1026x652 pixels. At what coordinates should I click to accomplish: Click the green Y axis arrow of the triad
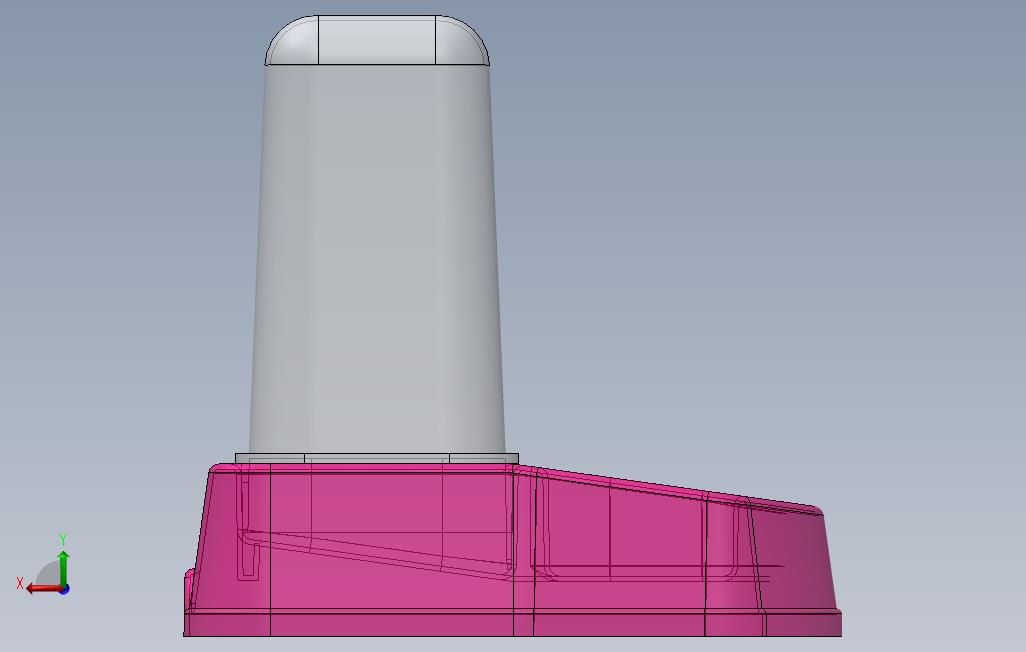click(63, 568)
